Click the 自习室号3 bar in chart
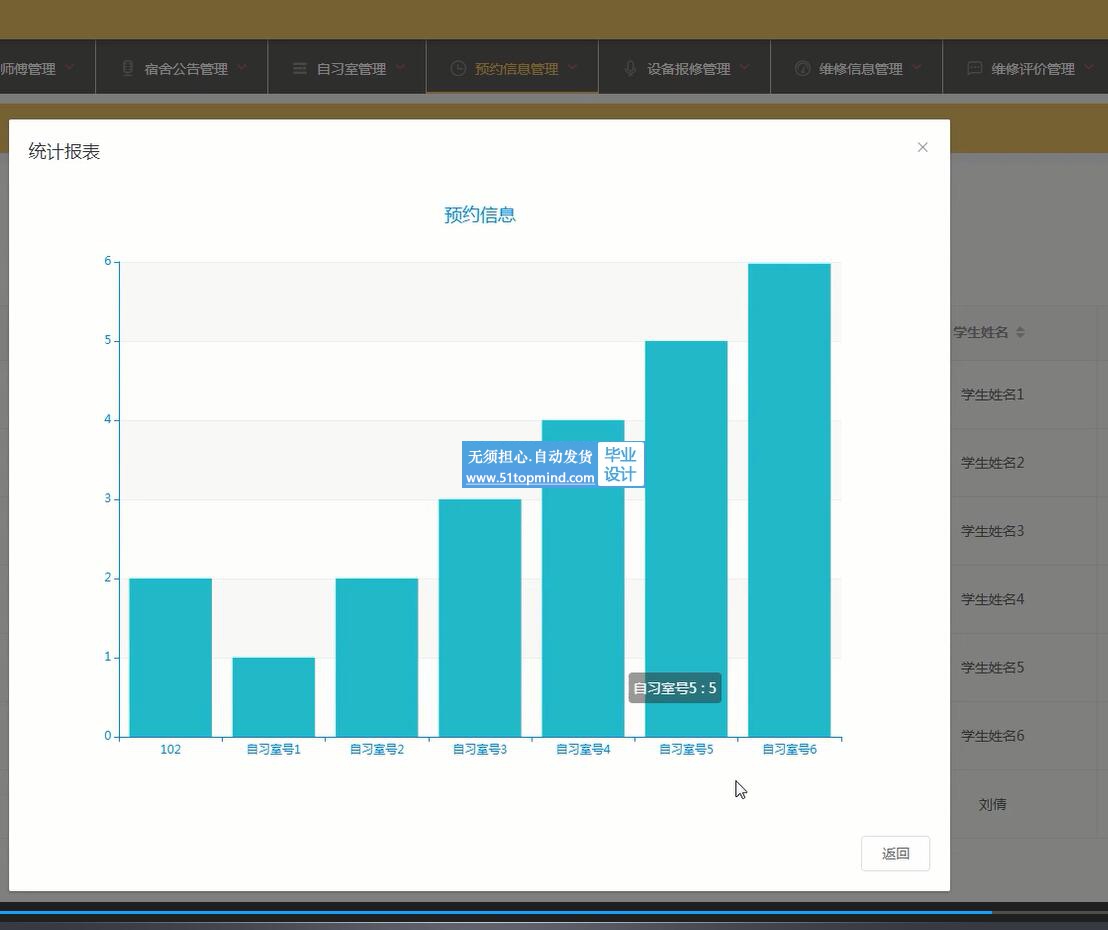The width and height of the screenshot is (1108, 930). [480, 618]
